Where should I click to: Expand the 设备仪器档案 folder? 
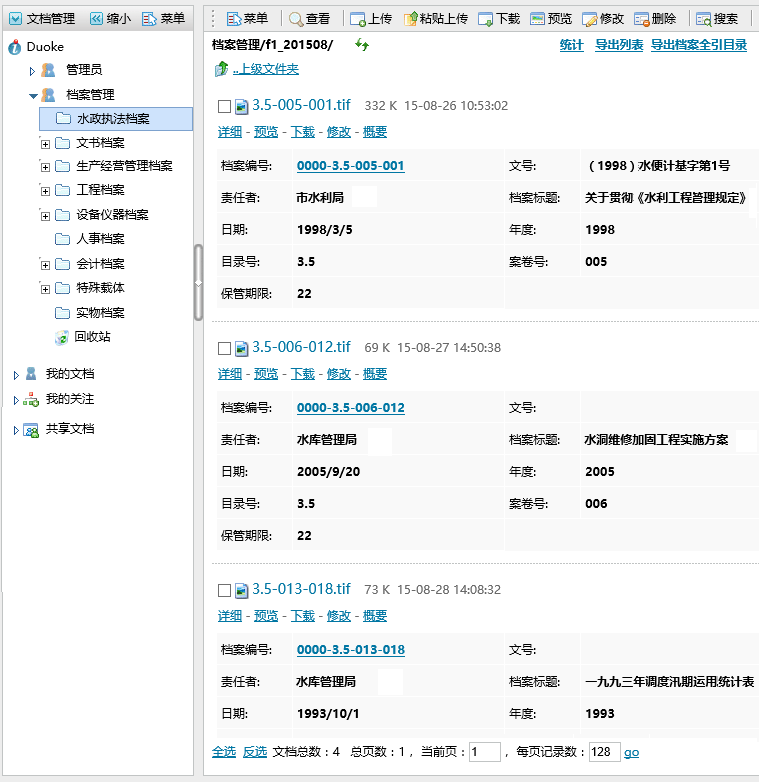click(x=45, y=216)
